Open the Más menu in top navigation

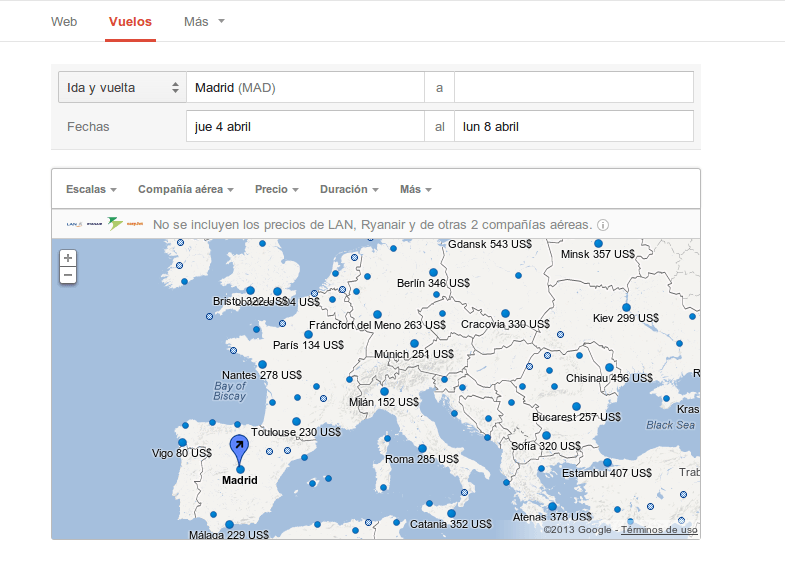(204, 21)
